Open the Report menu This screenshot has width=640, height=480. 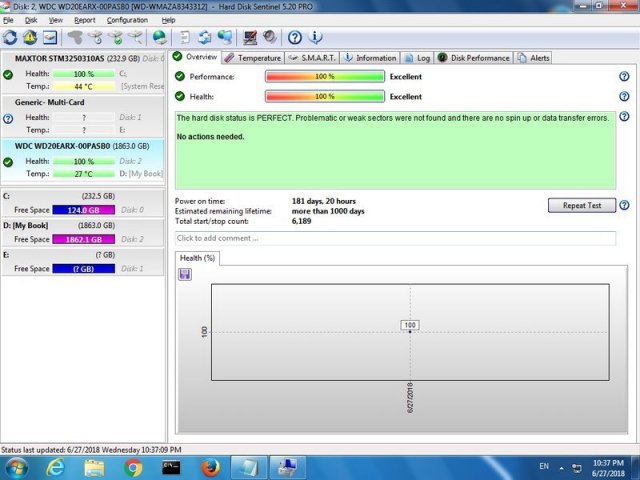(x=85, y=20)
